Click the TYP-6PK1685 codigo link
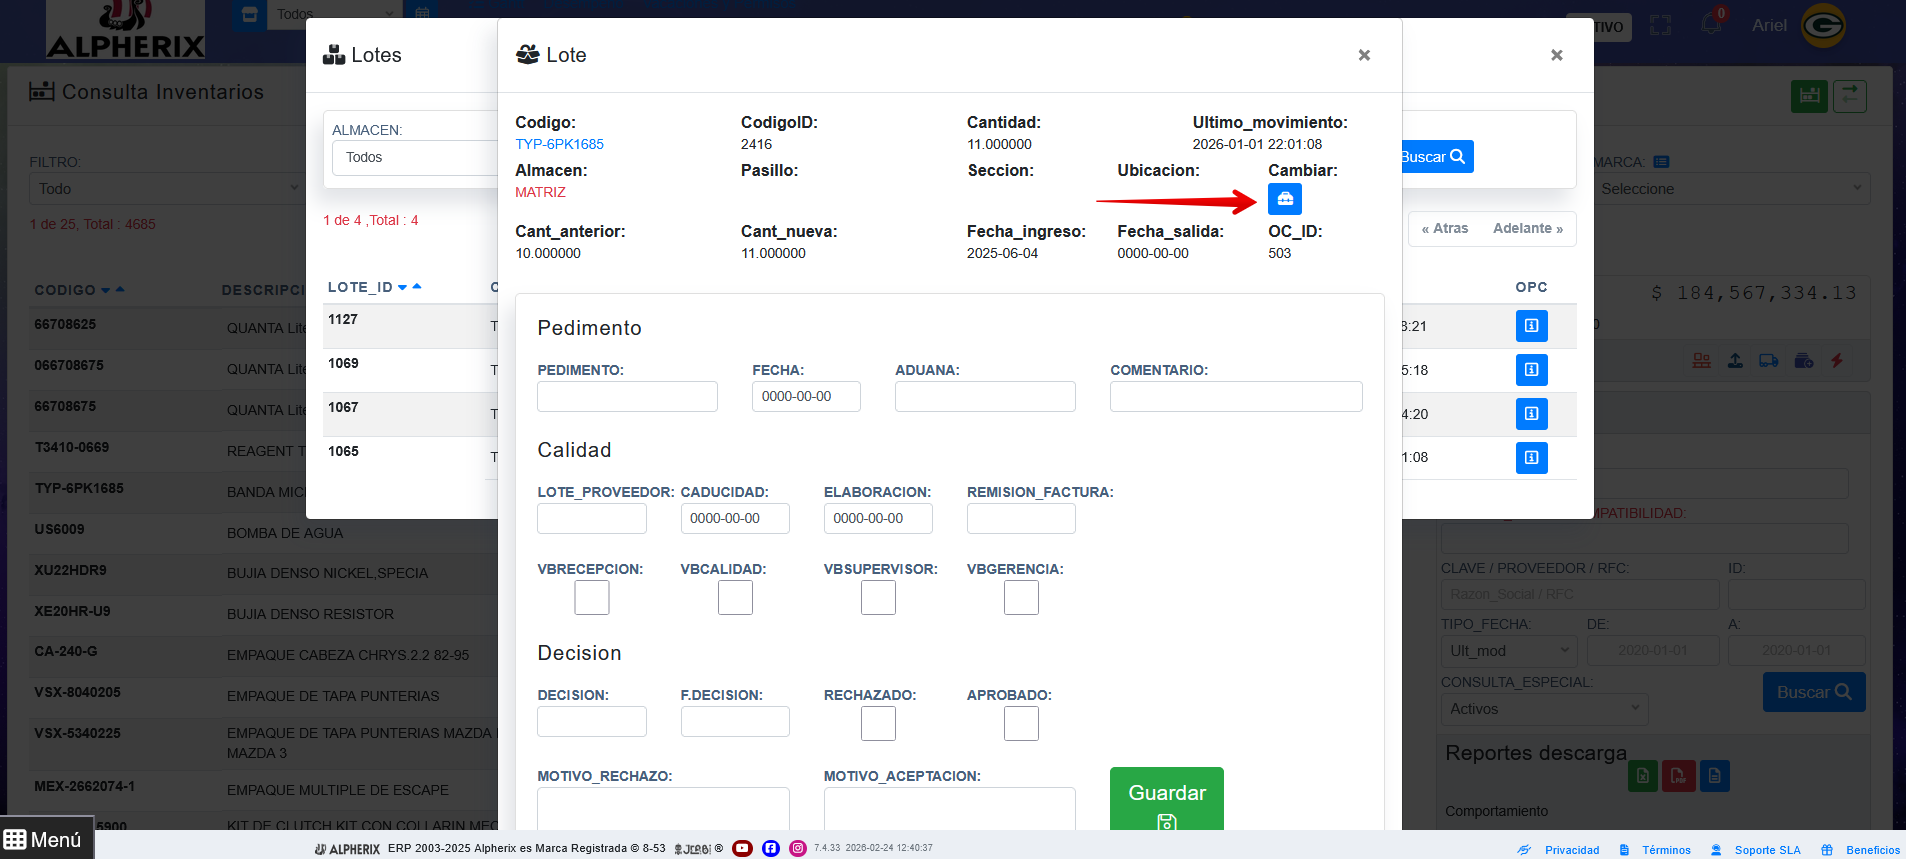The width and height of the screenshot is (1906, 859). pyautogui.click(x=559, y=144)
